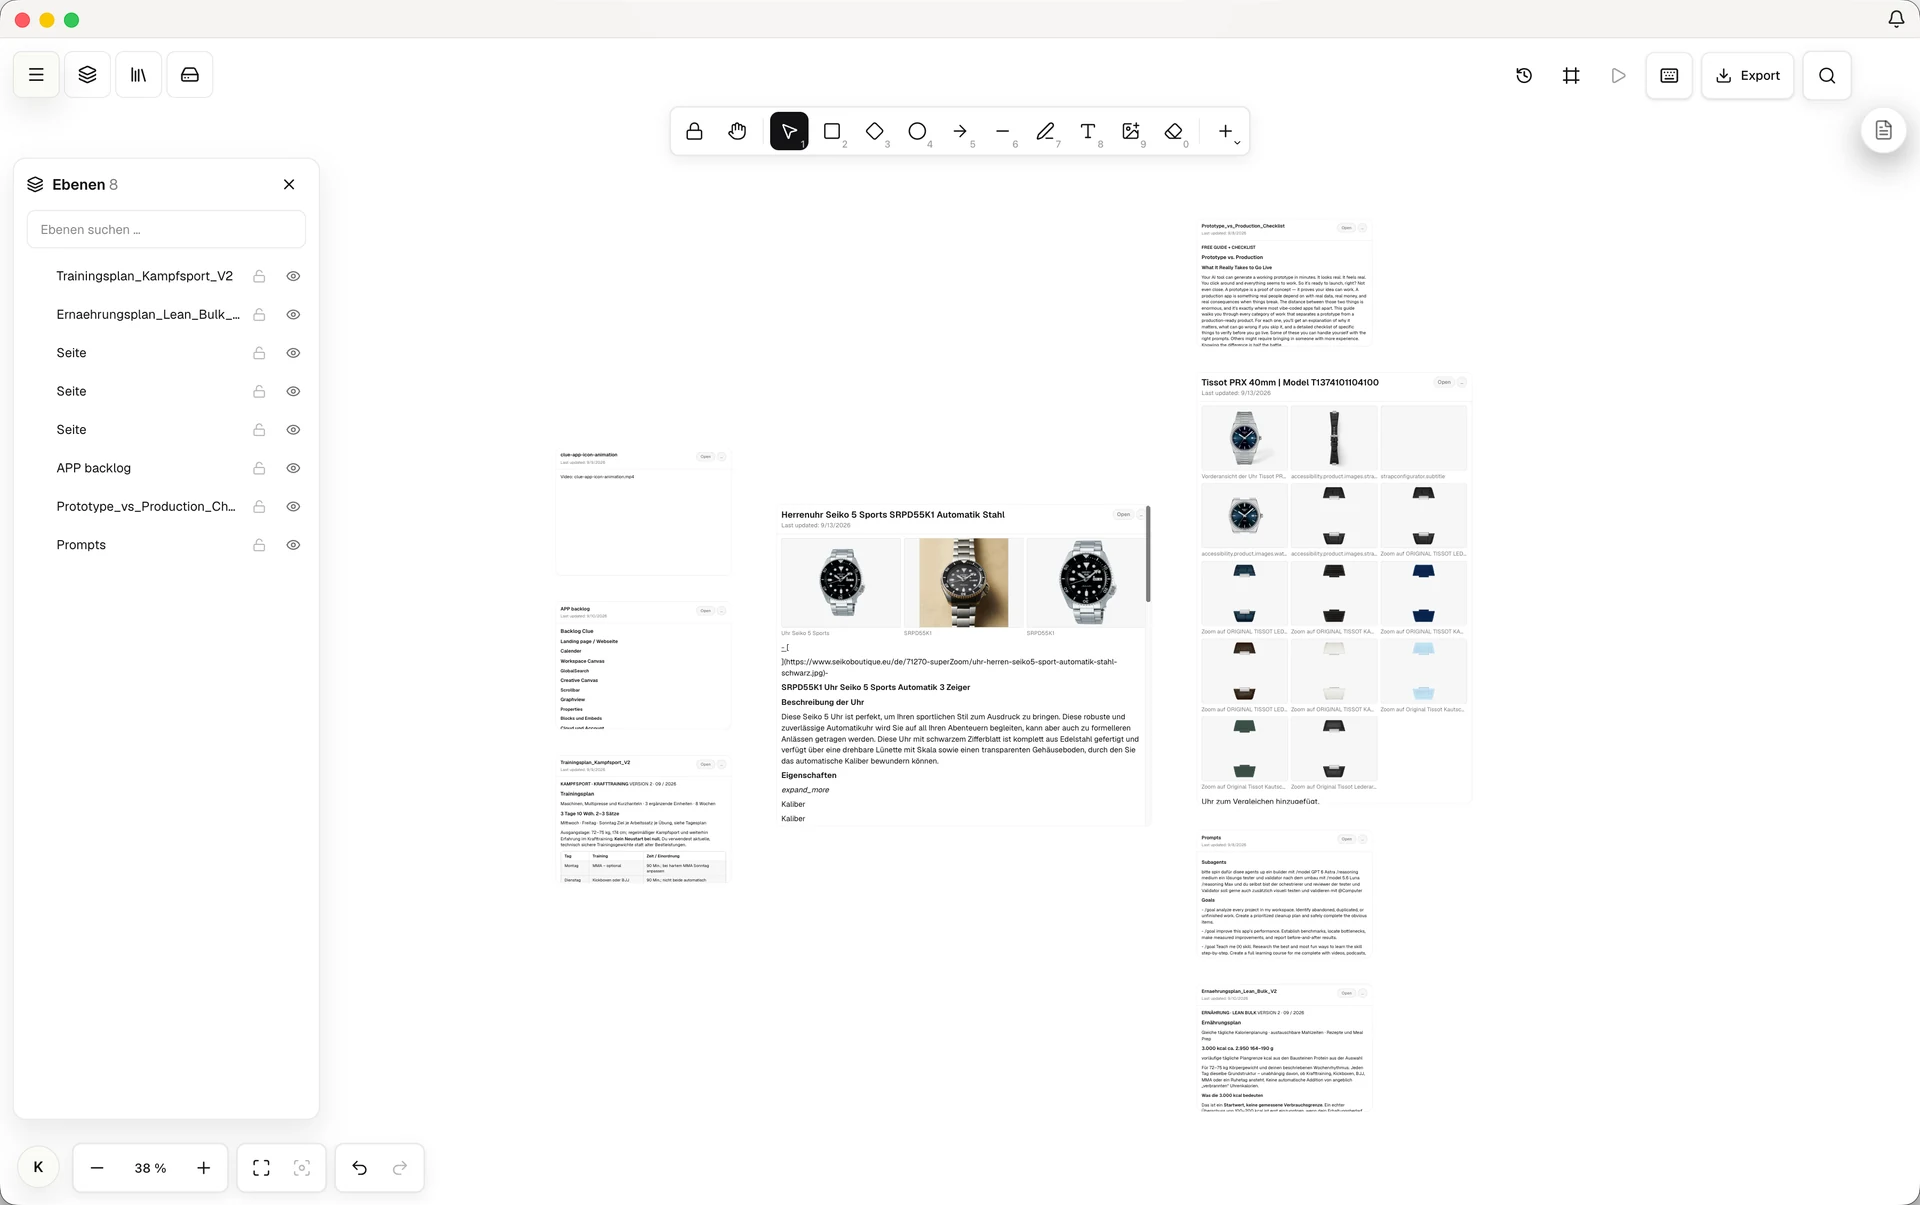Open the library panel icon
The height and width of the screenshot is (1205, 1920).
point(139,75)
